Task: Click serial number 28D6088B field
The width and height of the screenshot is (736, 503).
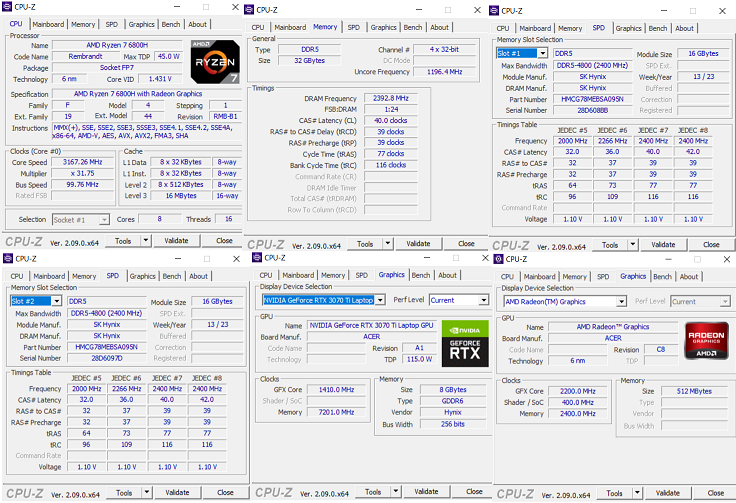Action: [x=593, y=110]
